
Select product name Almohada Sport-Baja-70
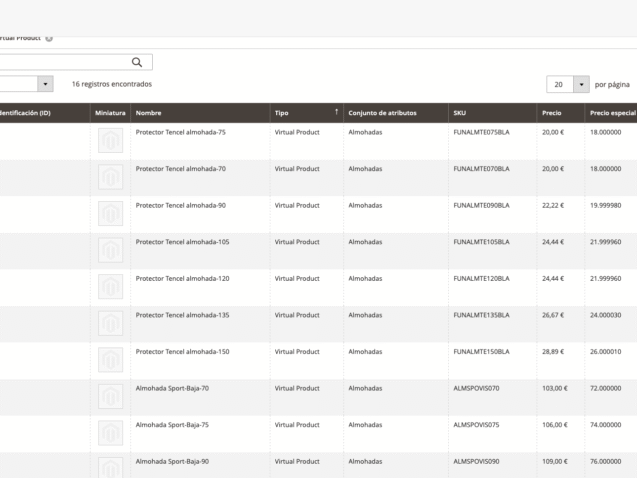(172, 388)
